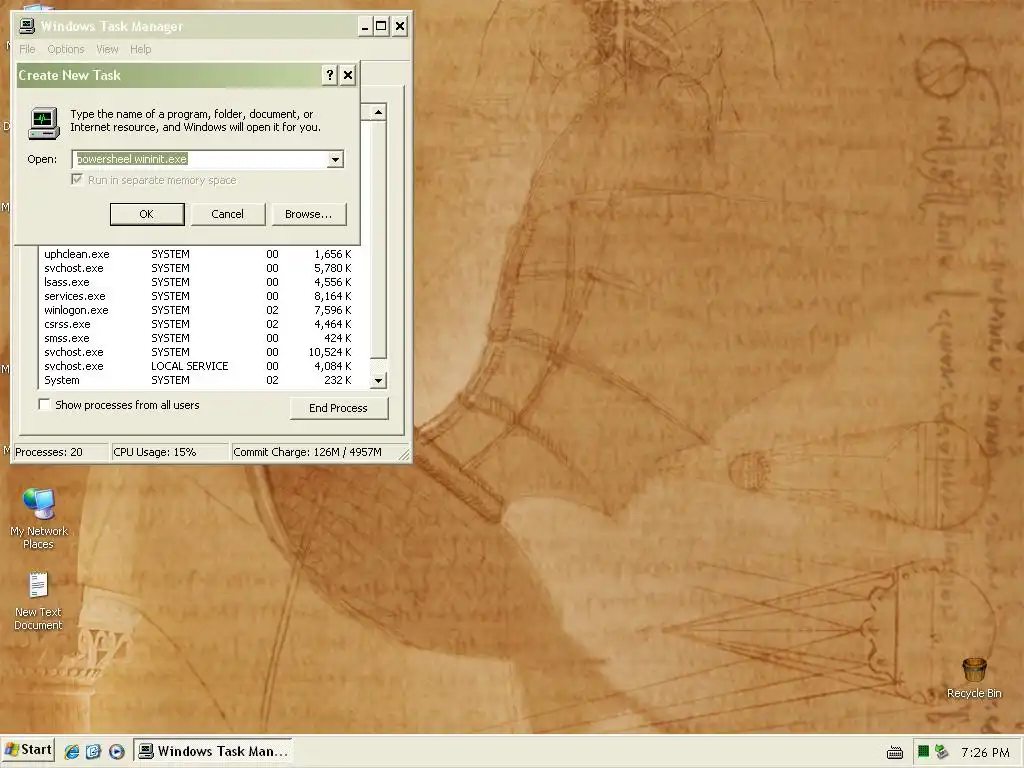Click the 7:26 PM taskbar clock
1024x768 pixels.
click(x=985, y=752)
